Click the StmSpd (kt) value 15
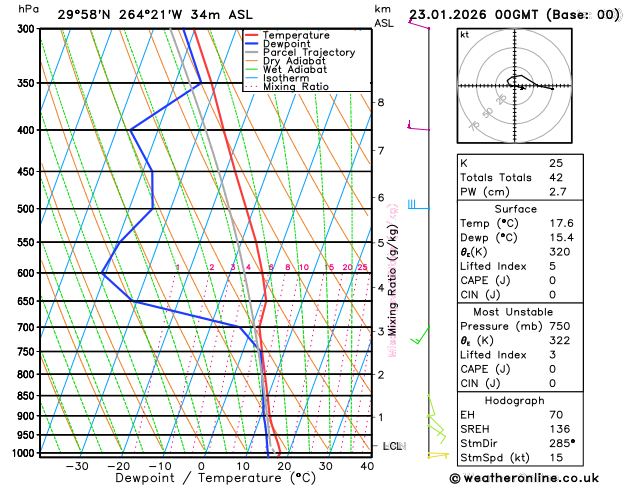Image resolution: width=629 pixels, height=486 pixels. coord(556,458)
